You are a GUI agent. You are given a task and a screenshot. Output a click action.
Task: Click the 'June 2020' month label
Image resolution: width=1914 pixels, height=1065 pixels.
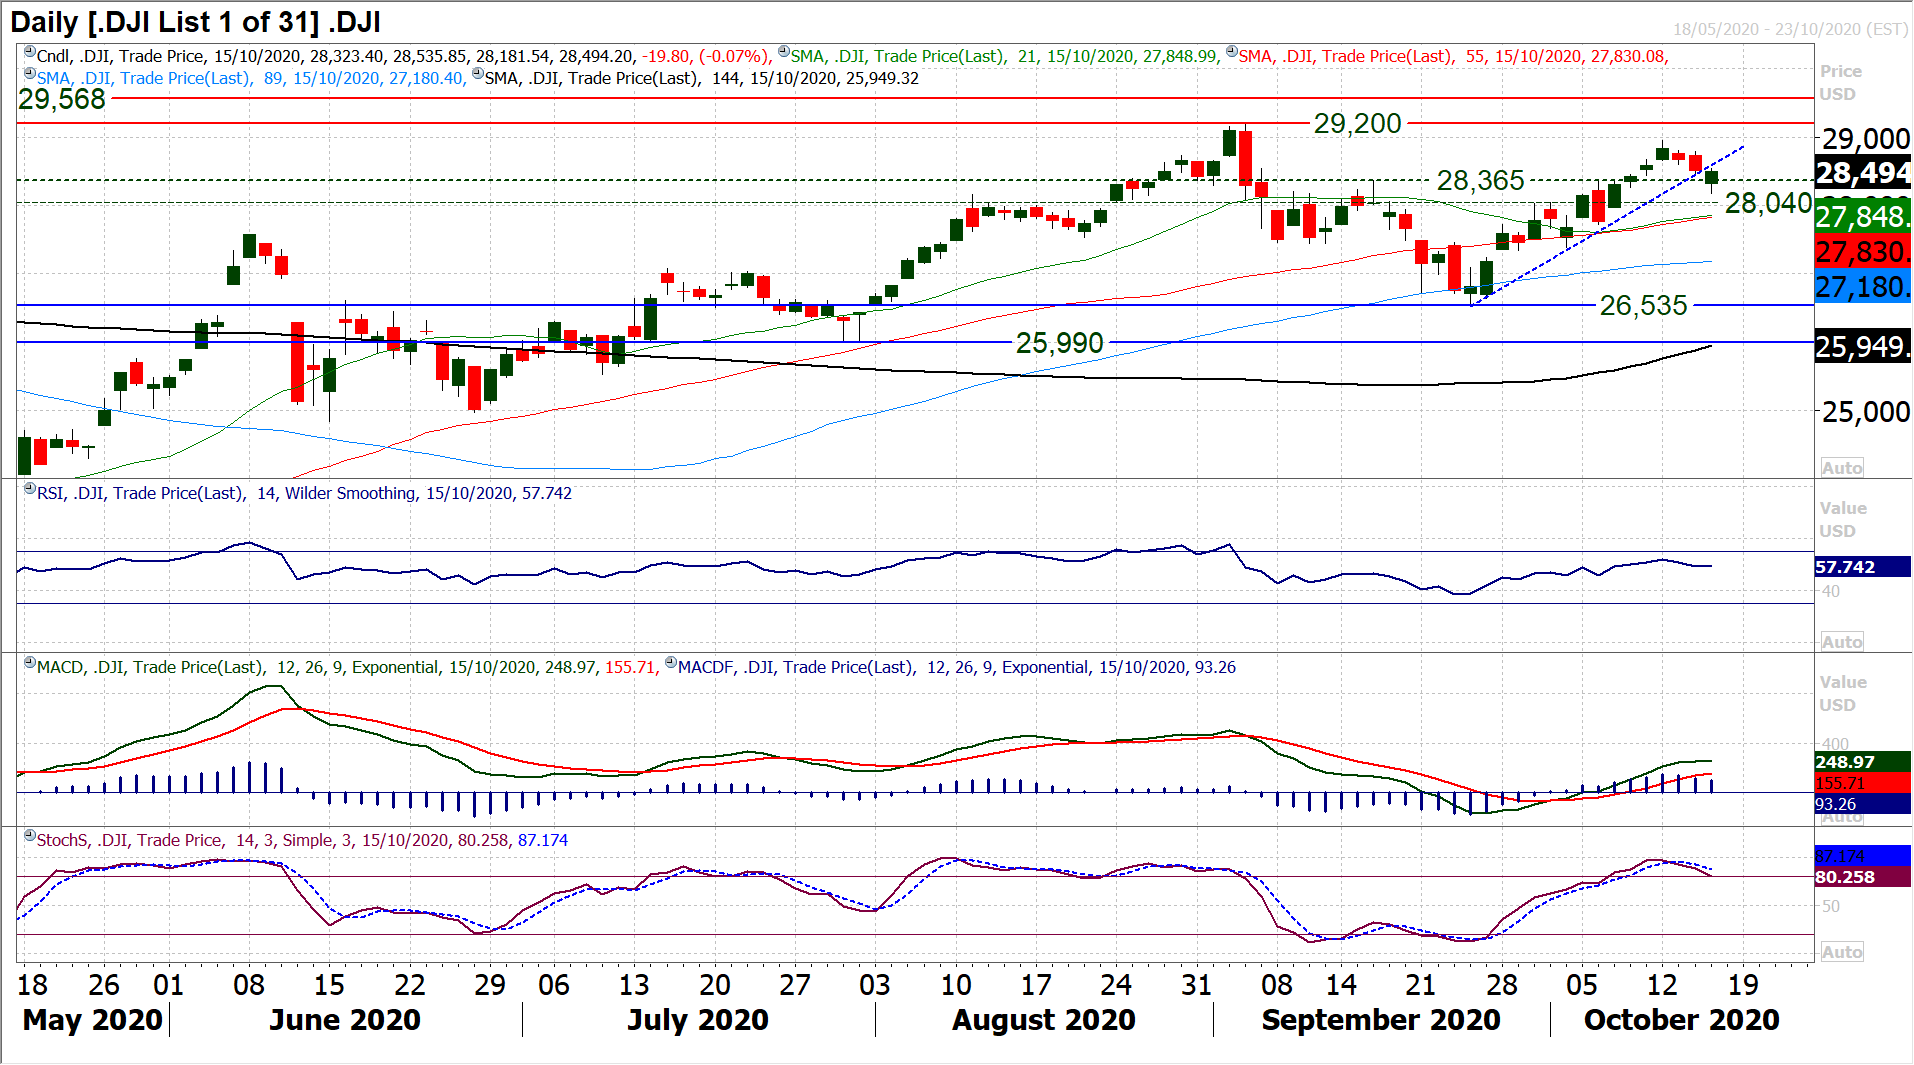(345, 1020)
